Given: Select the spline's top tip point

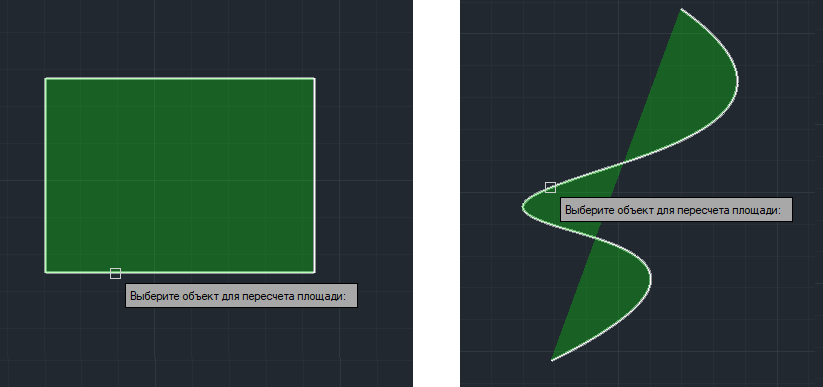Looking at the screenshot, I should click(681, 9).
